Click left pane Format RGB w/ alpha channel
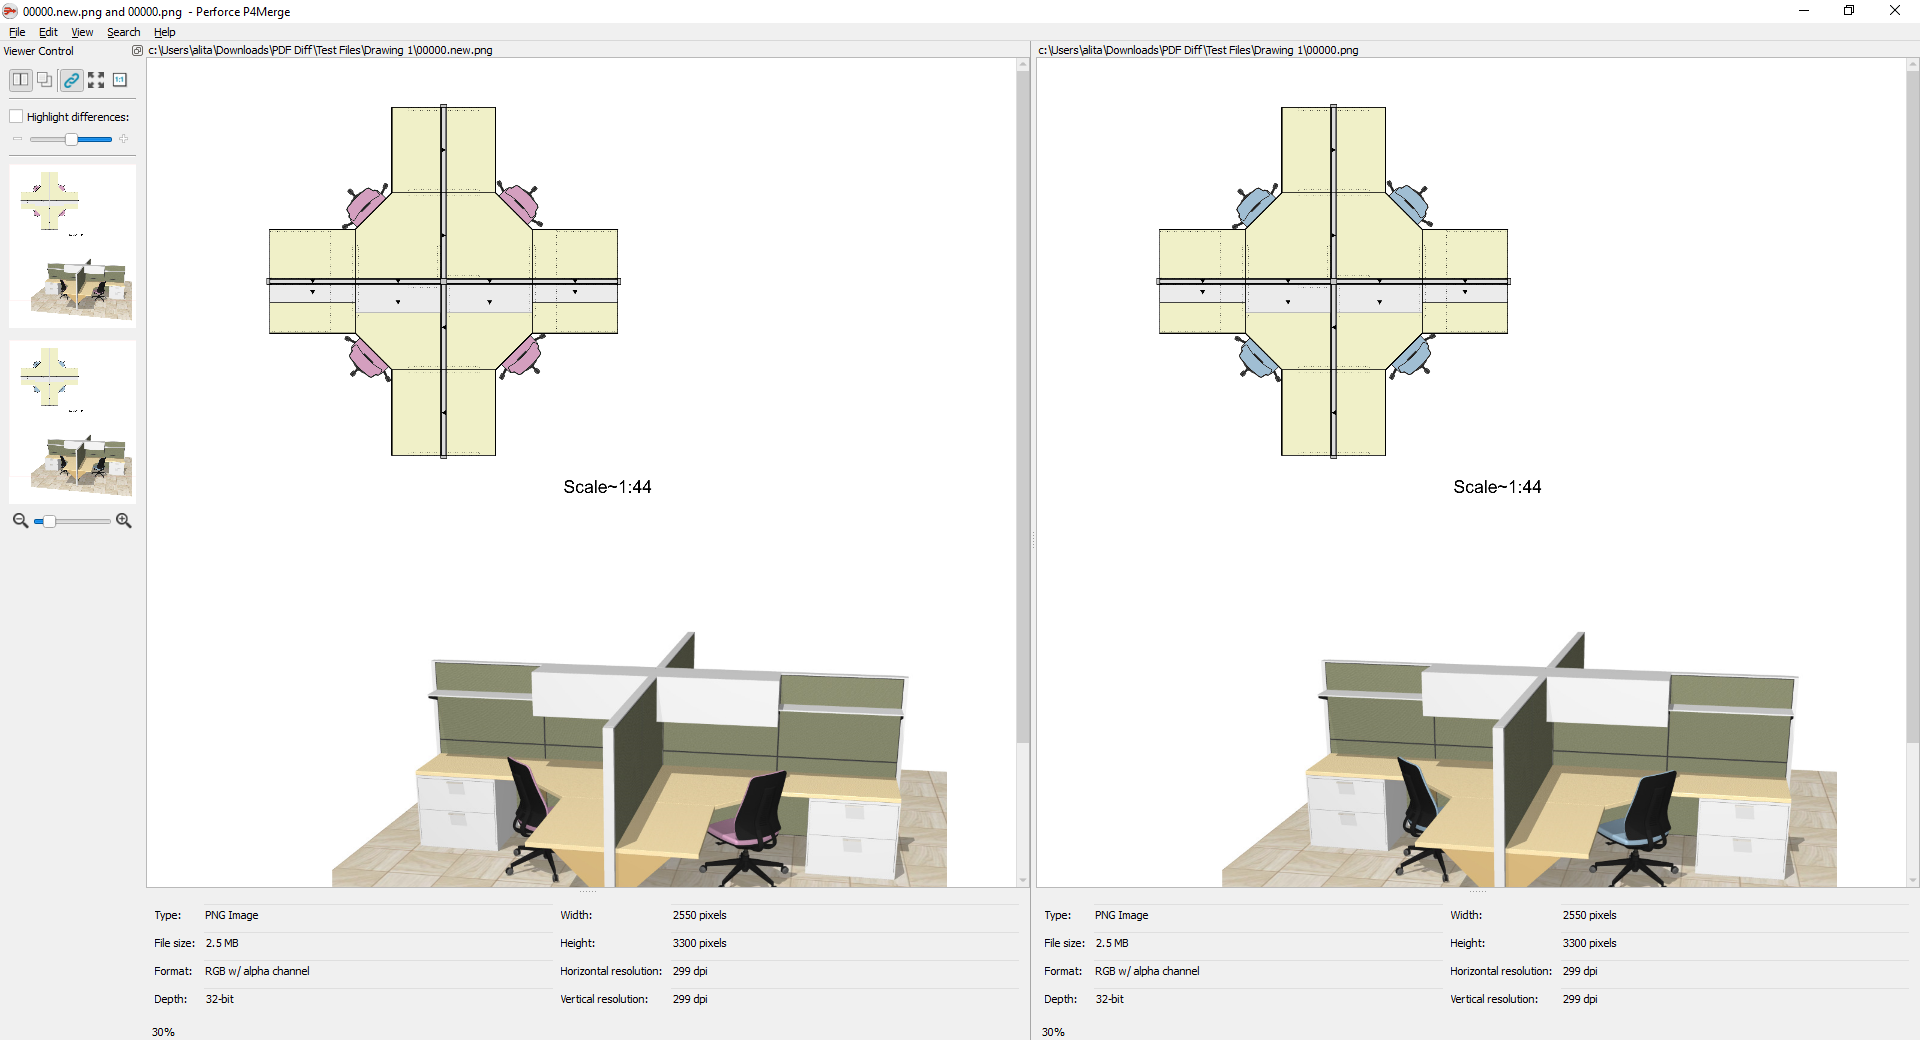 (257, 971)
